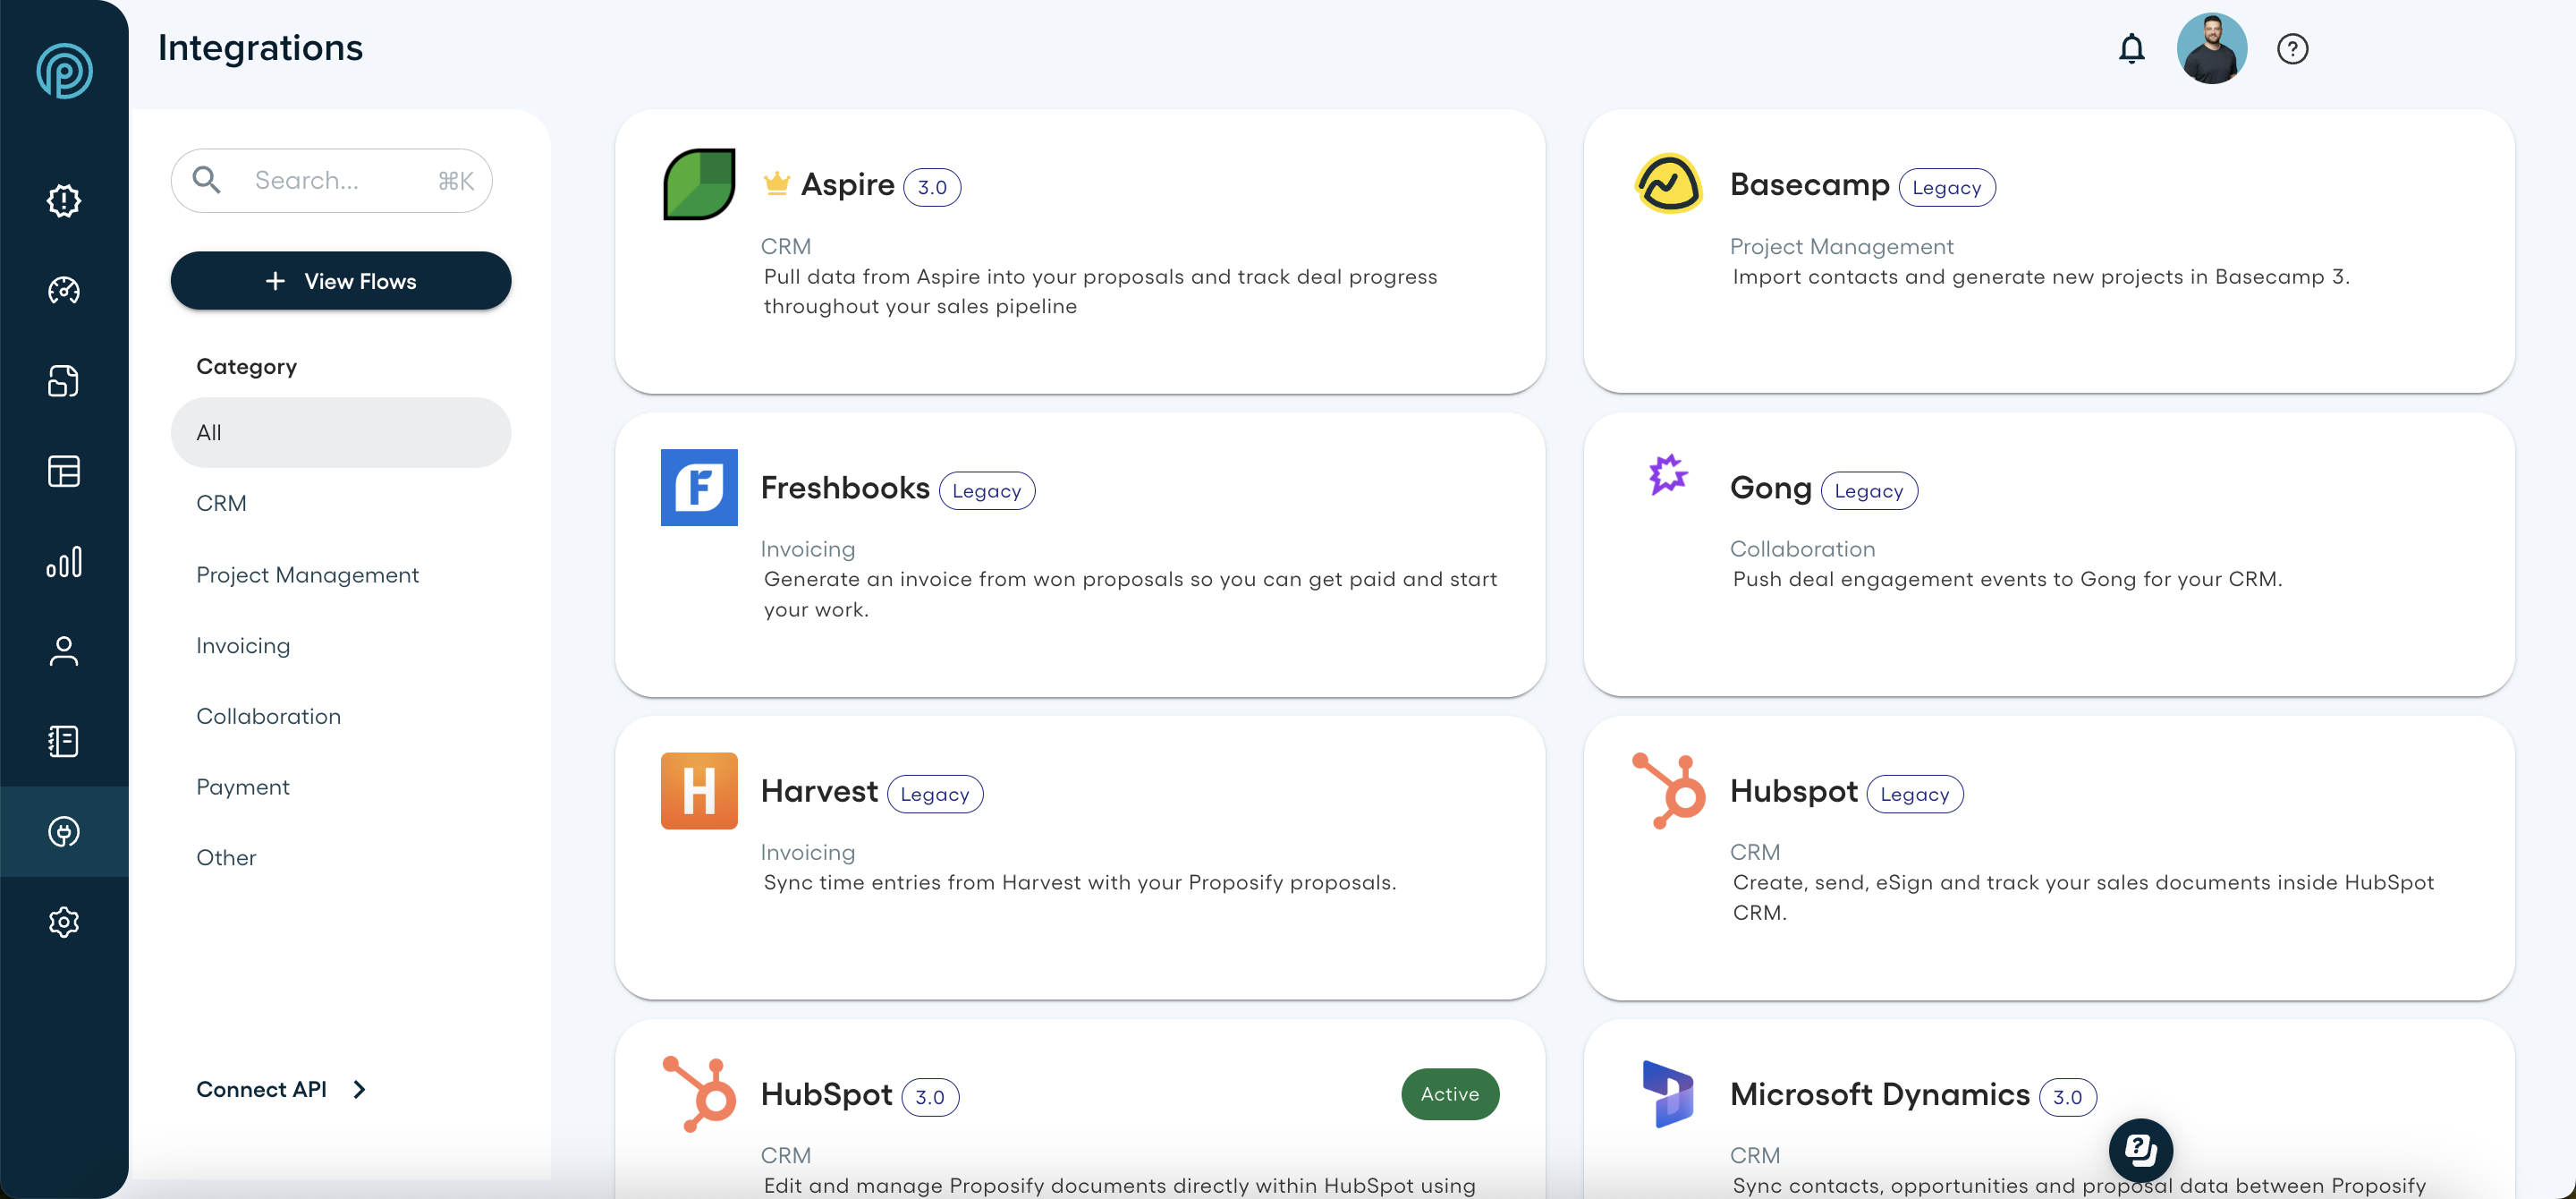2576x1199 pixels.
Task: Click the Legacy badge next to Basecamp
Action: point(1946,186)
